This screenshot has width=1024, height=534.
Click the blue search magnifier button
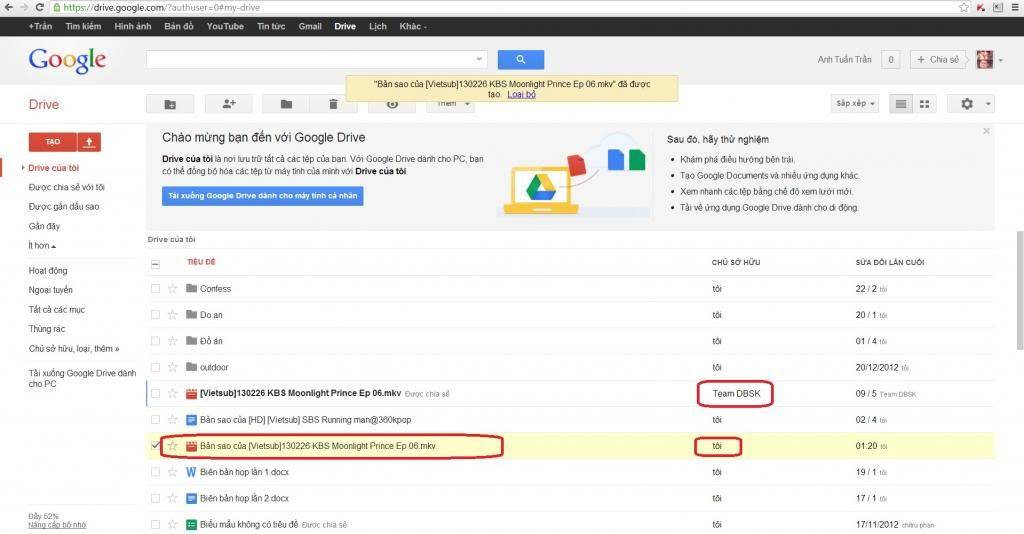[520, 59]
